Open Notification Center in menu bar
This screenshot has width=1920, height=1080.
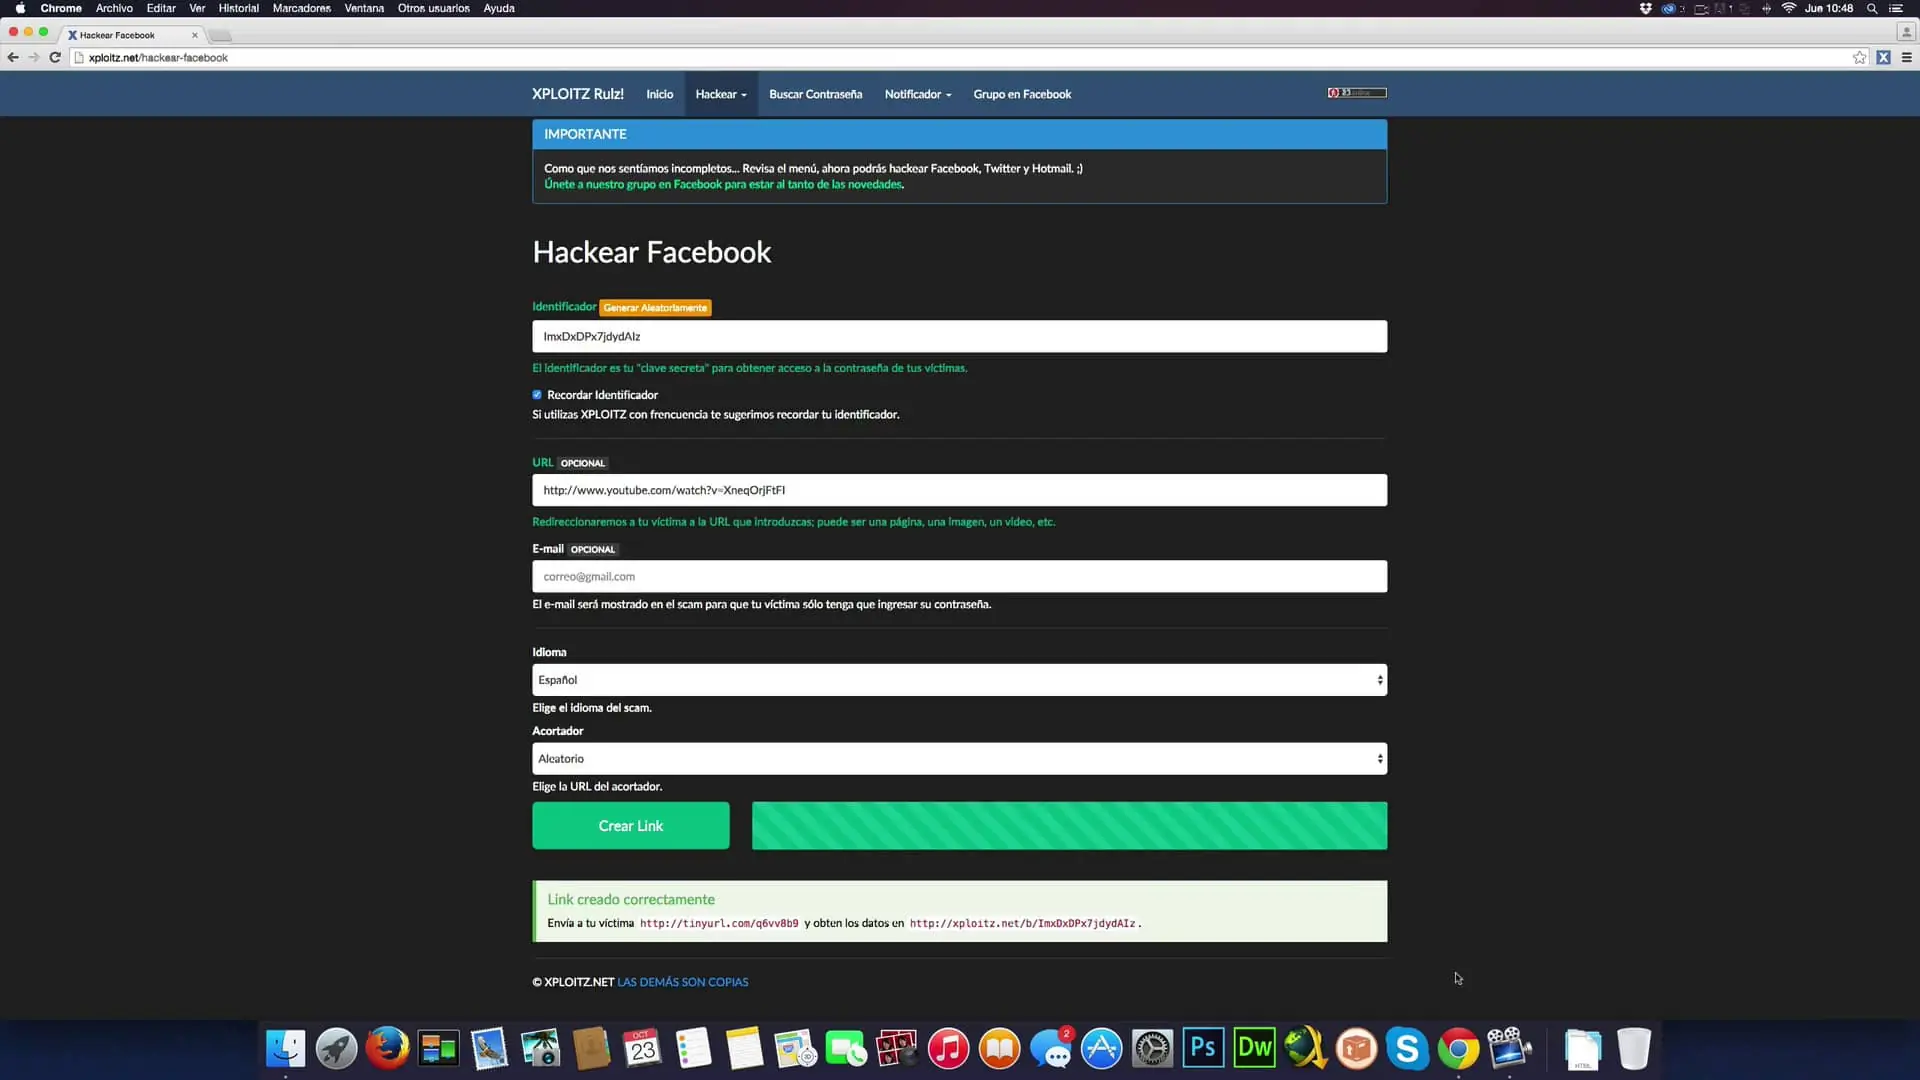click(x=1896, y=8)
